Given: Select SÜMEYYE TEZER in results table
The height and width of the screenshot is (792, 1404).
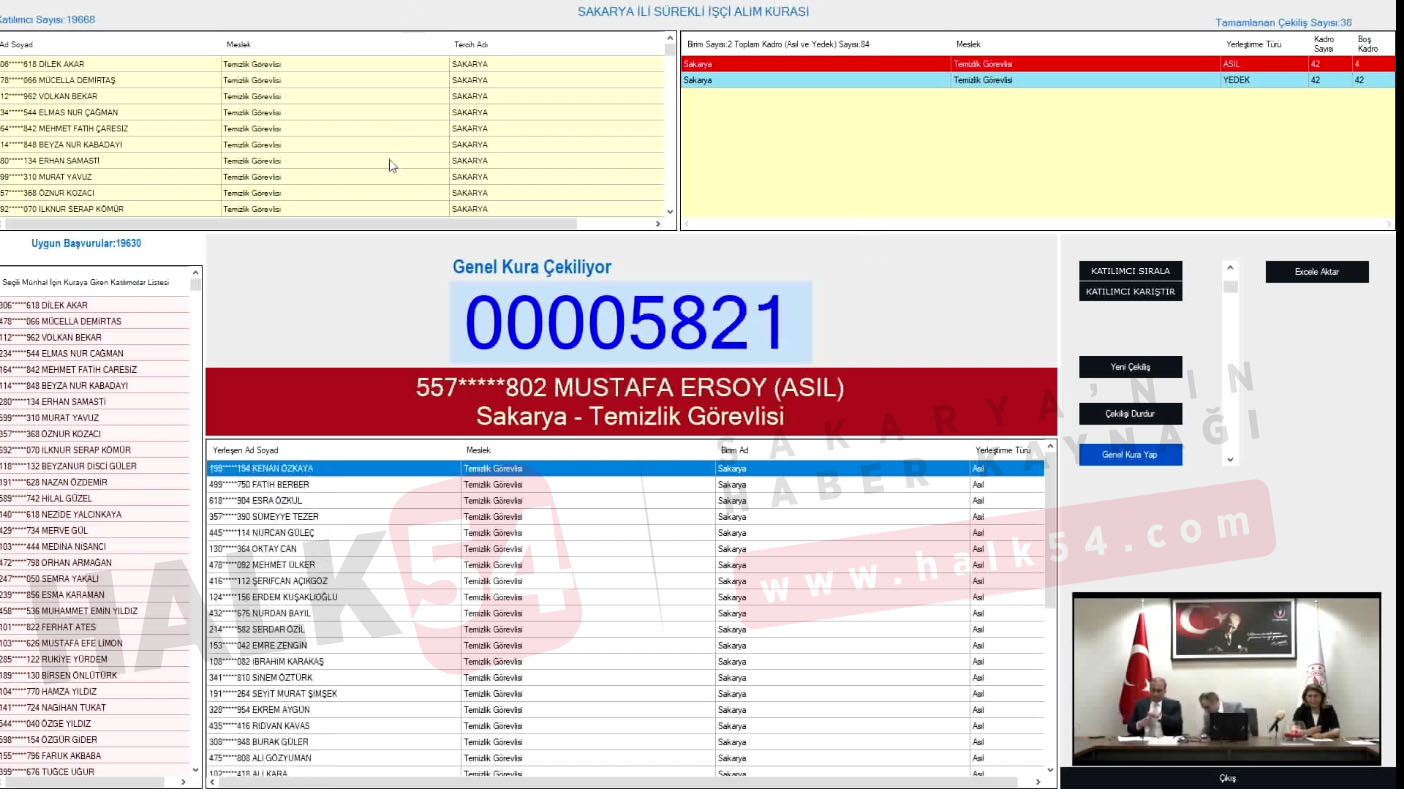Looking at the screenshot, I should (625, 517).
